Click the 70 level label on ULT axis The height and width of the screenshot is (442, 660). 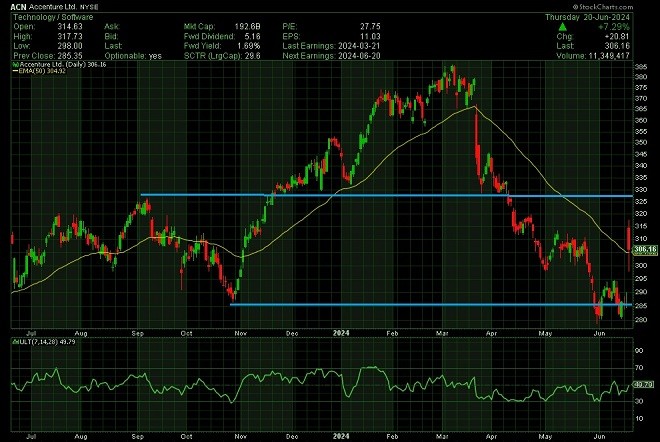pyautogui.click(x=639, y=367)
